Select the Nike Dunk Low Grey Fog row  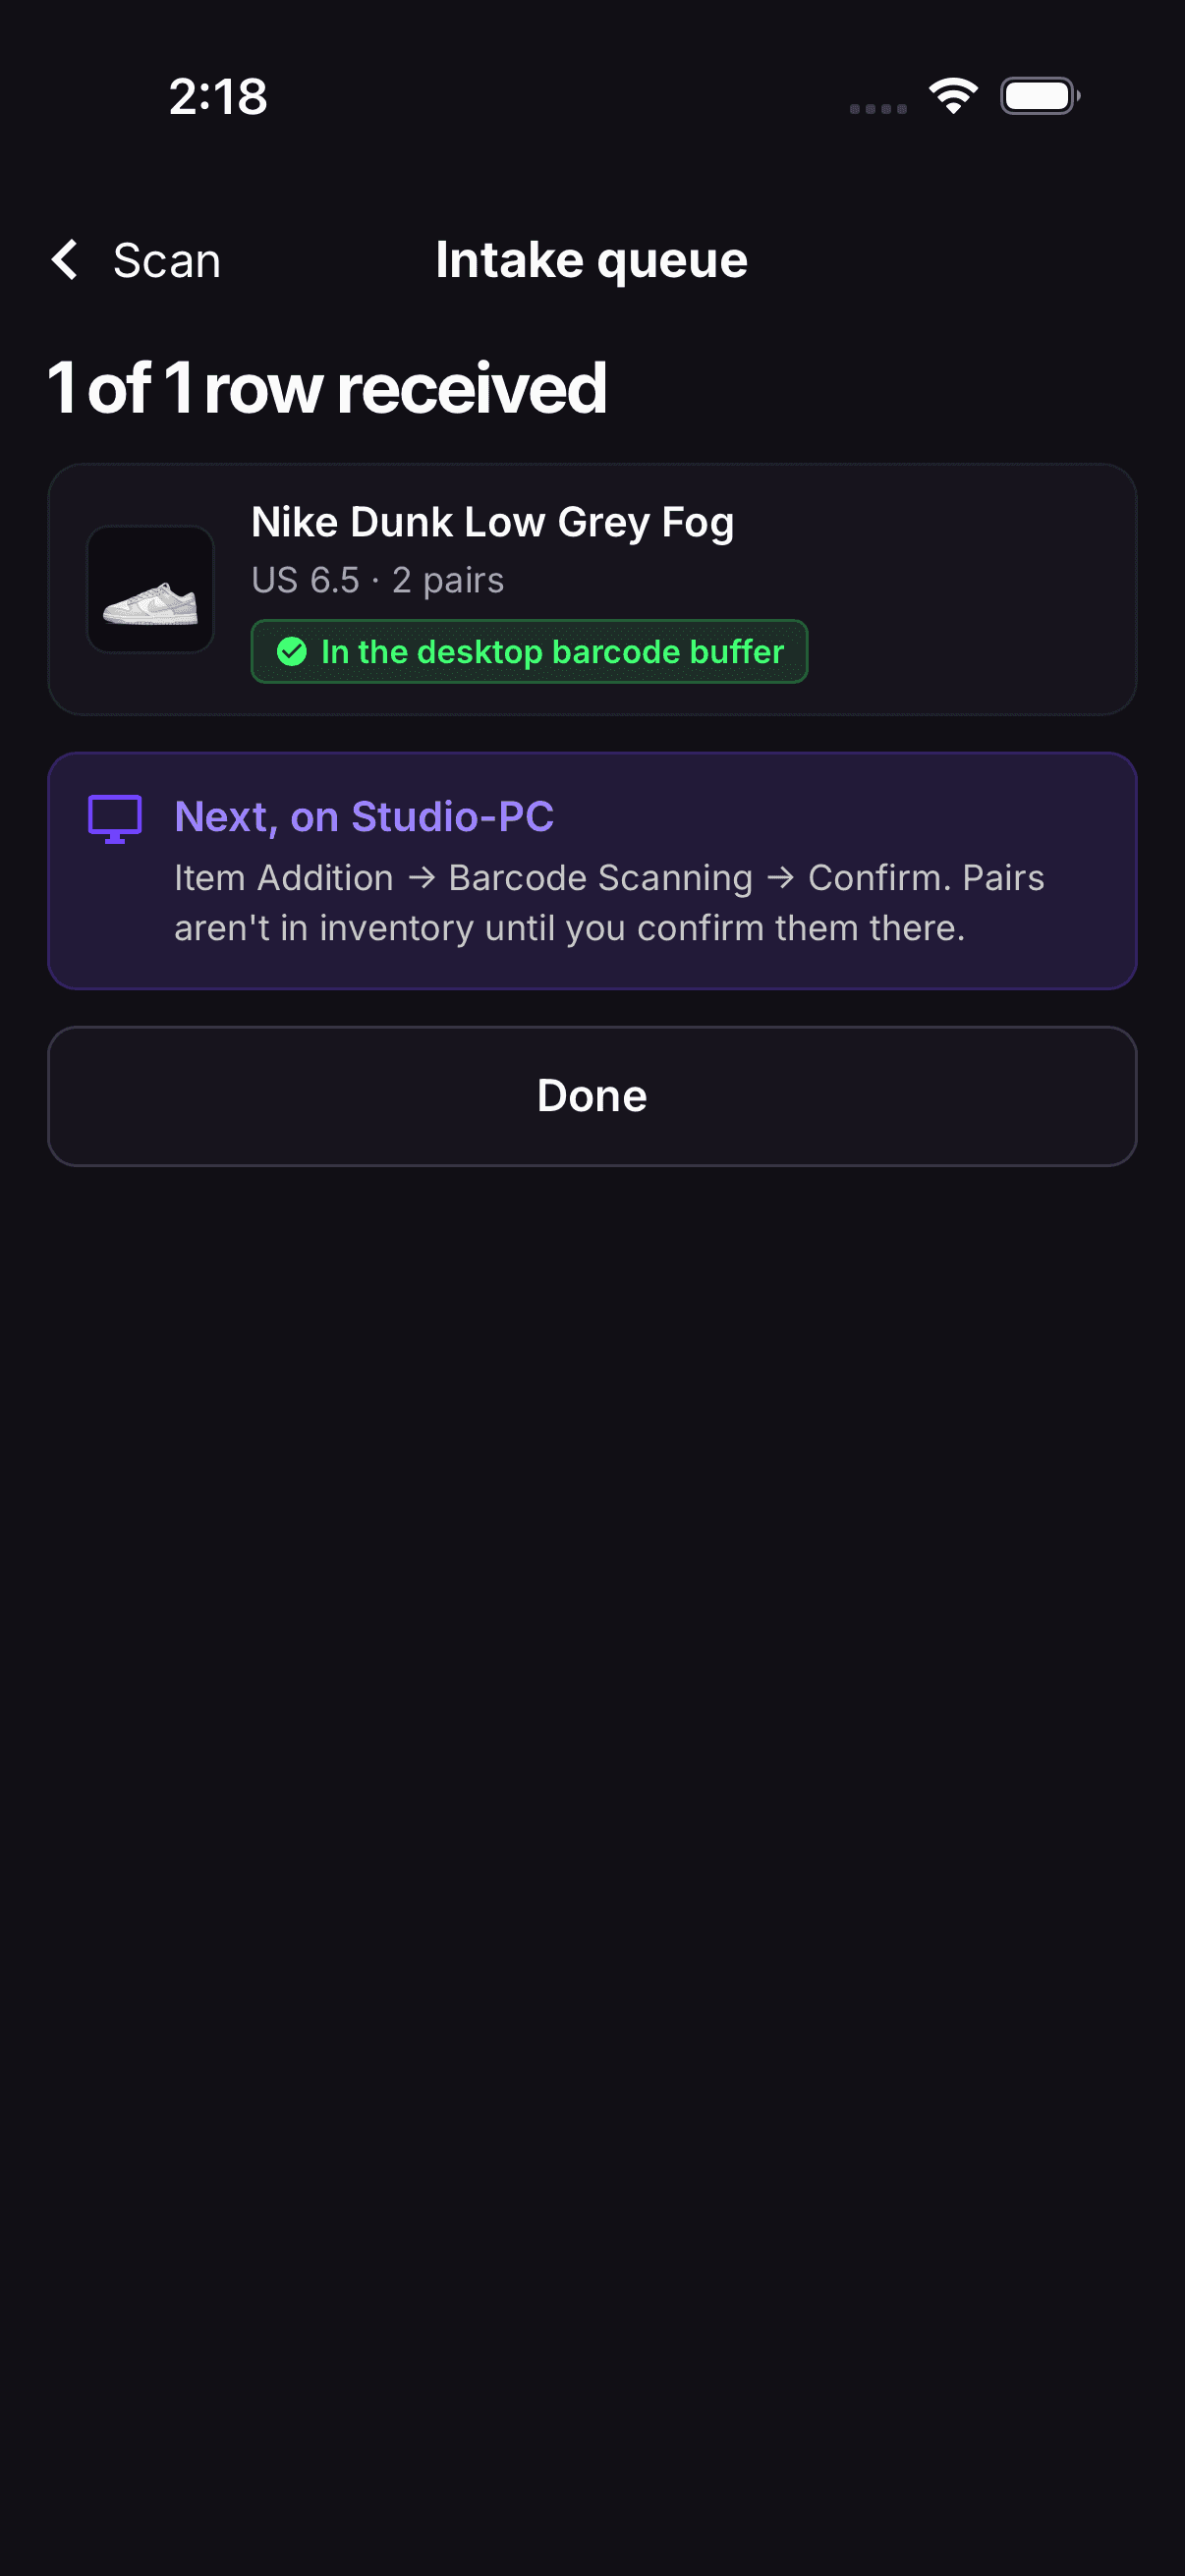(592, 589)
